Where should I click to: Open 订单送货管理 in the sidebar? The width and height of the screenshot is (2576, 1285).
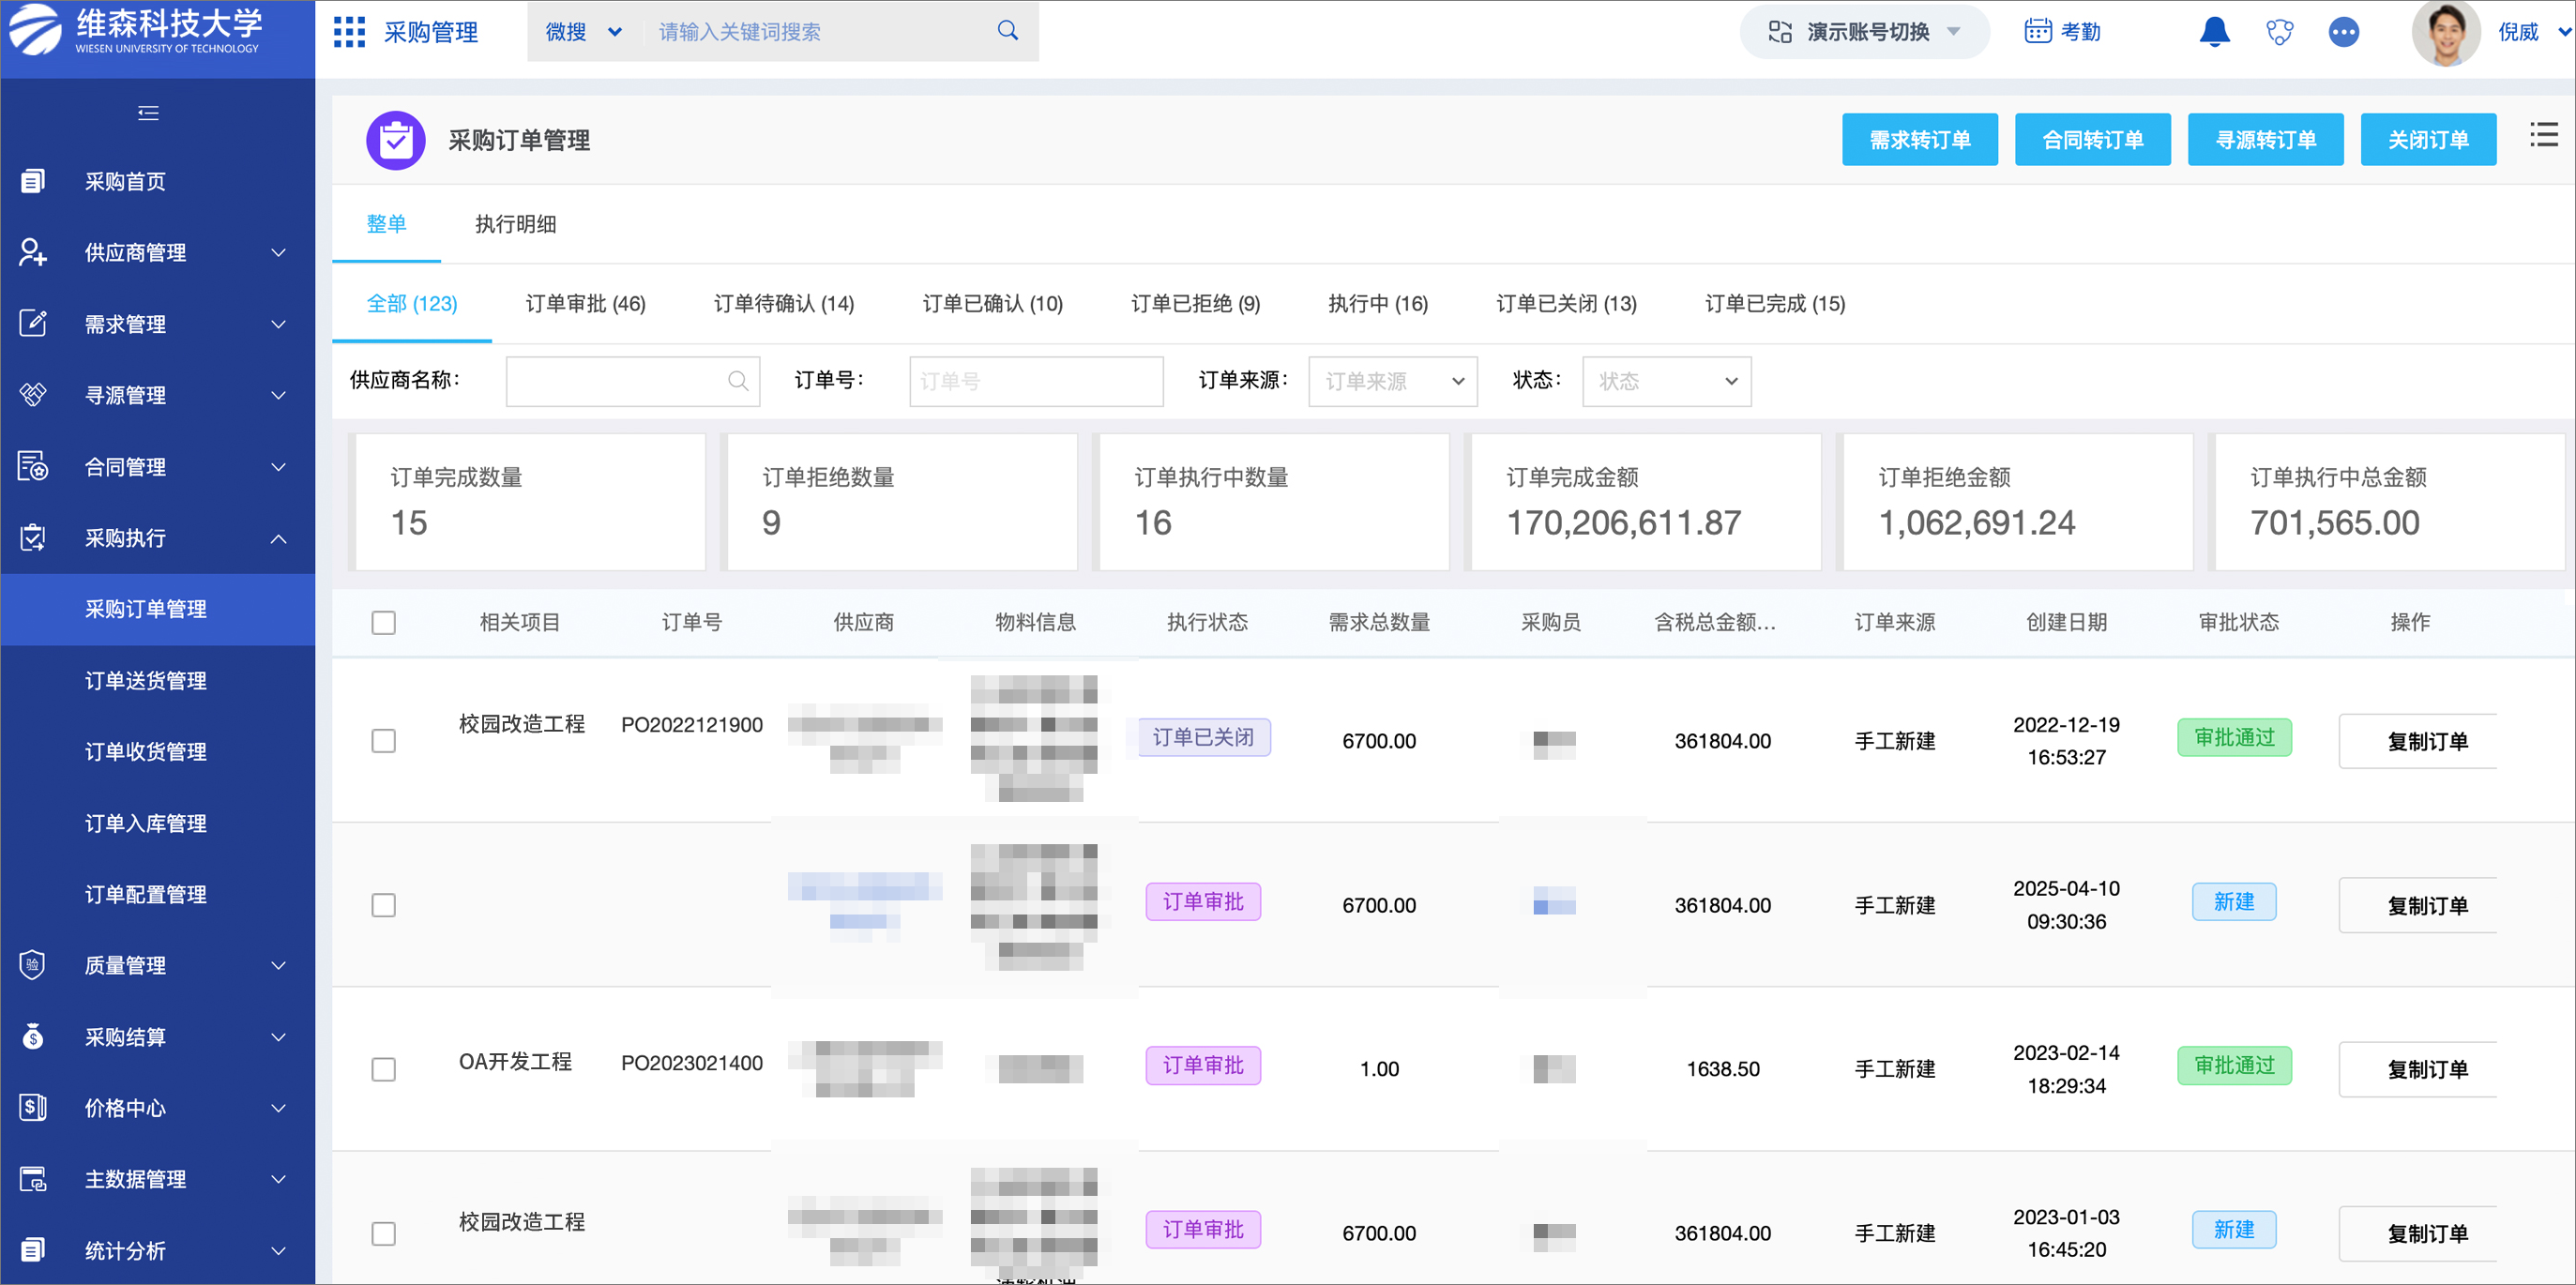(x=146, y=680)
